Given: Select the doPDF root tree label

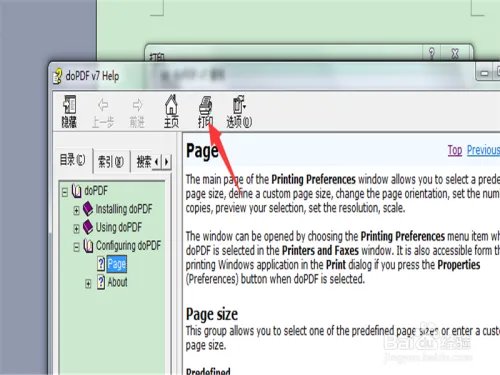Looking at the screenshot, I should tap(96, 191).
